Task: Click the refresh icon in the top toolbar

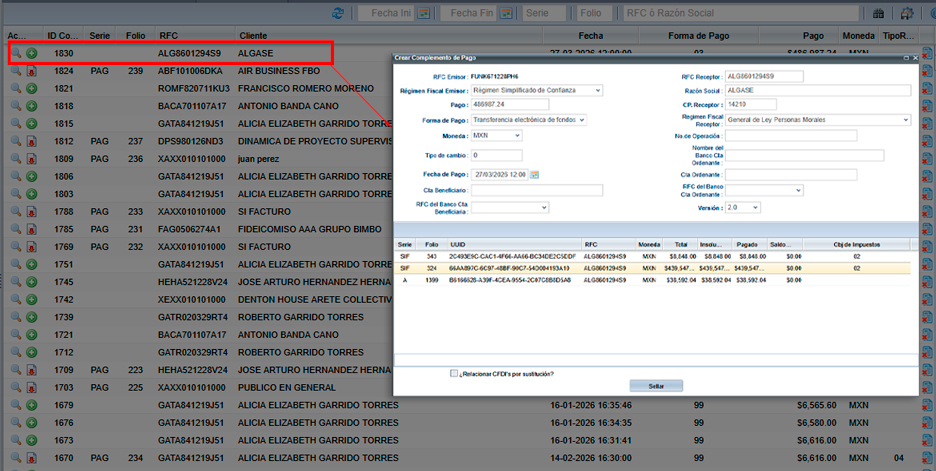Action: click(x=338, y=13)
